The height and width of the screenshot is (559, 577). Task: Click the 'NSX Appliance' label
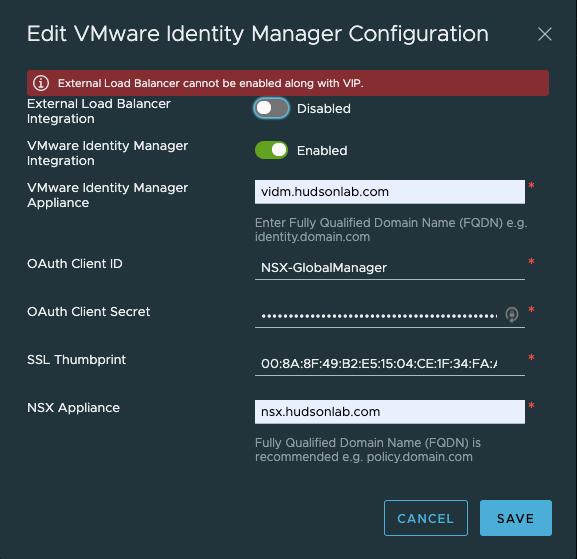pyautogui.click(x=73, y=408)
